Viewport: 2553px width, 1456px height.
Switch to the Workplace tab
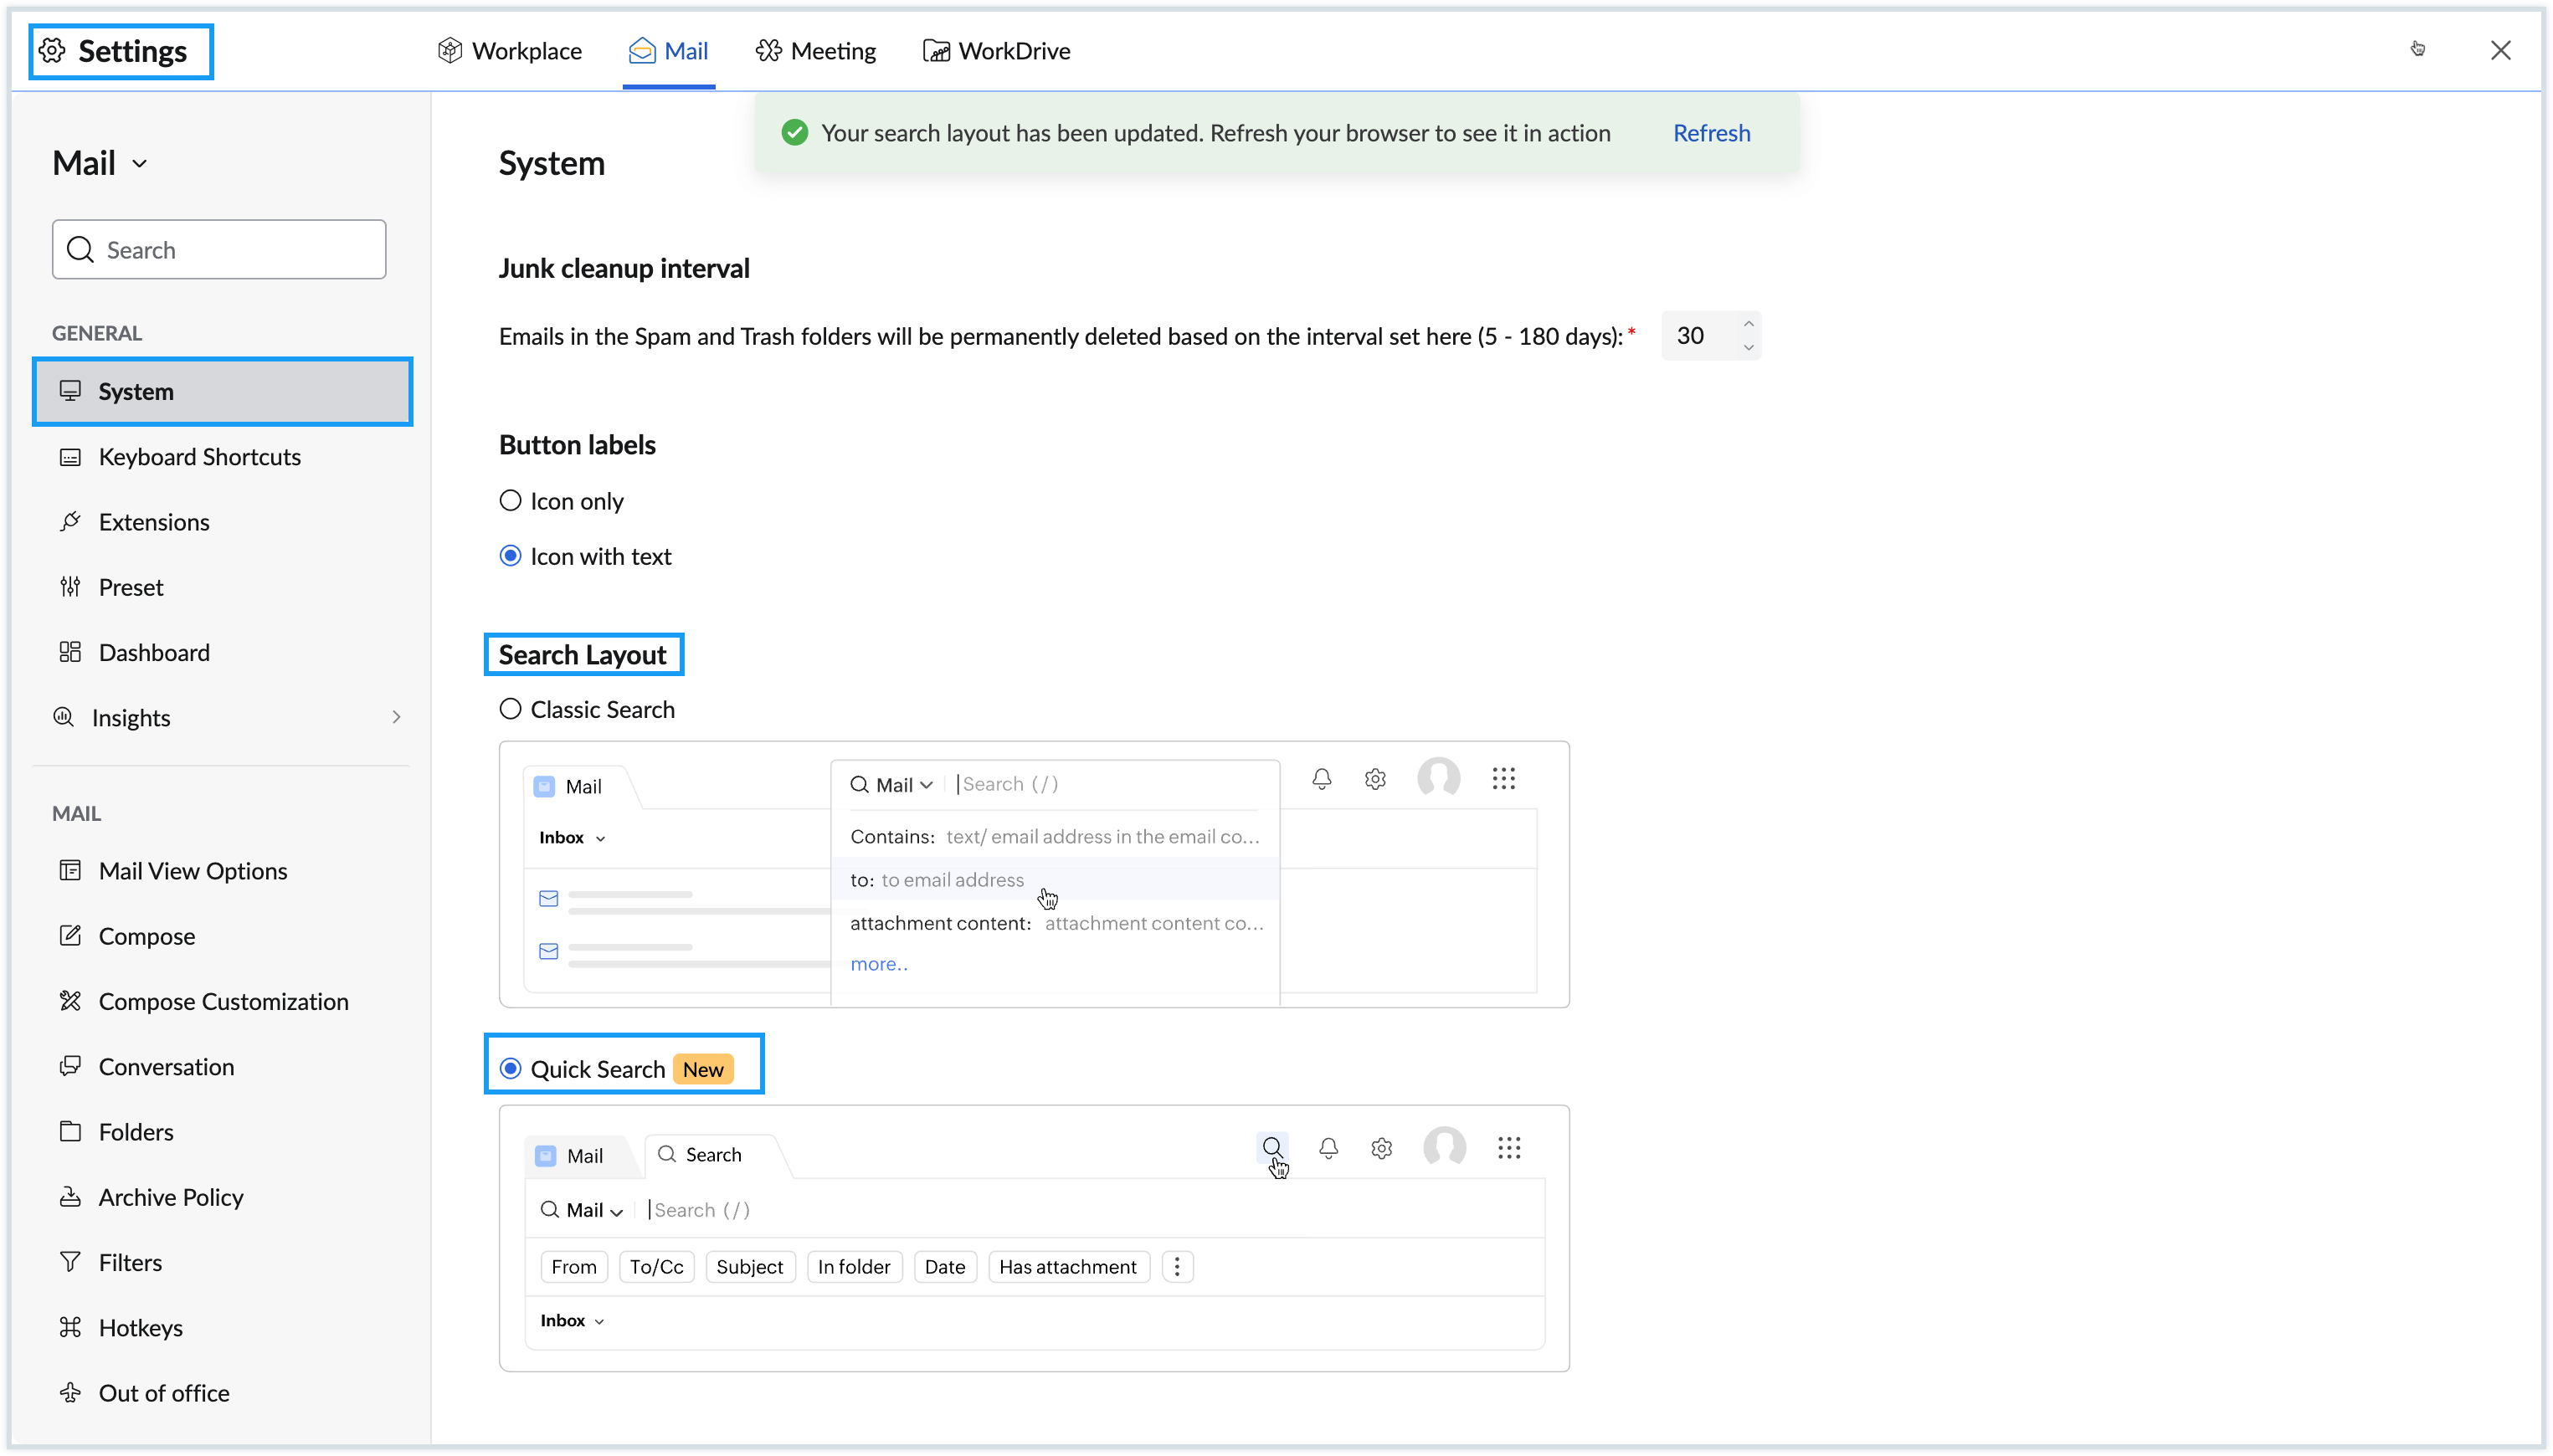click(x=509, y=51)
